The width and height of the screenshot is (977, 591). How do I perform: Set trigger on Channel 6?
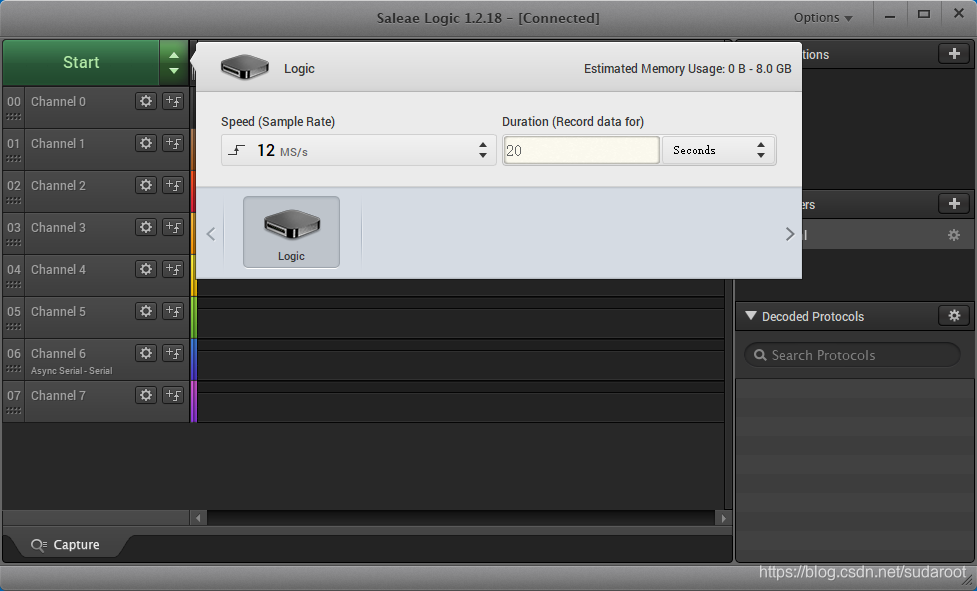173,353
